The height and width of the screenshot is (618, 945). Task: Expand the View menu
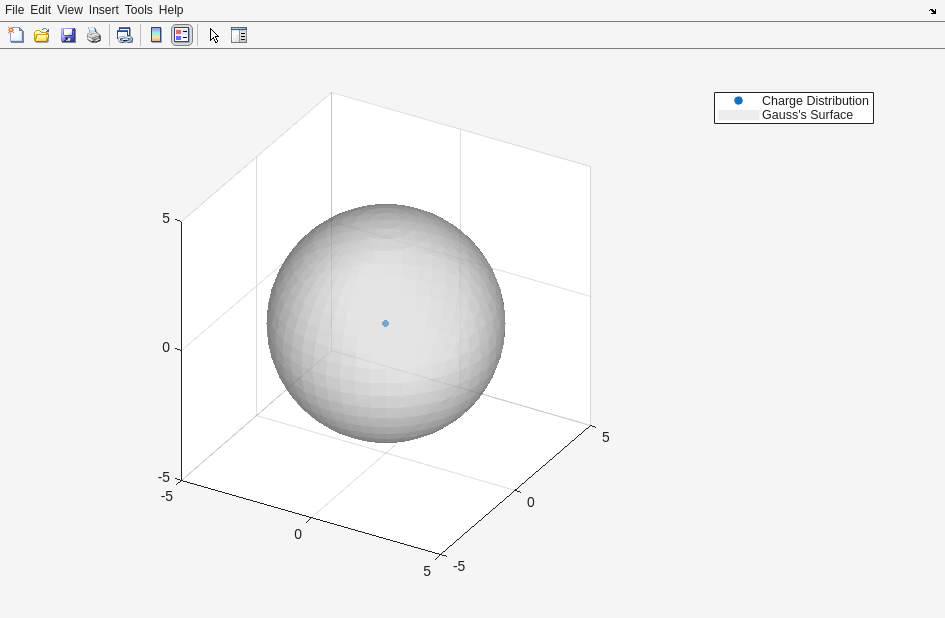69,10
